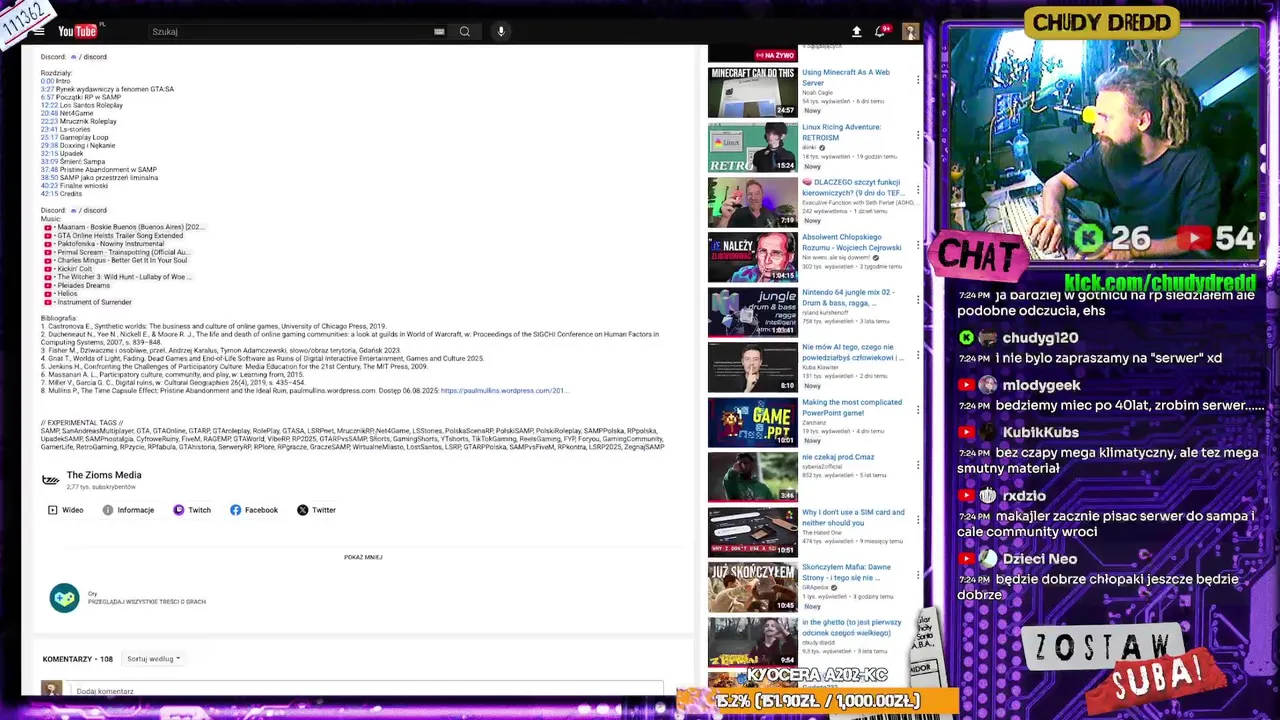Click the Dodaj komentarz comment field

(x=365, y=691)
